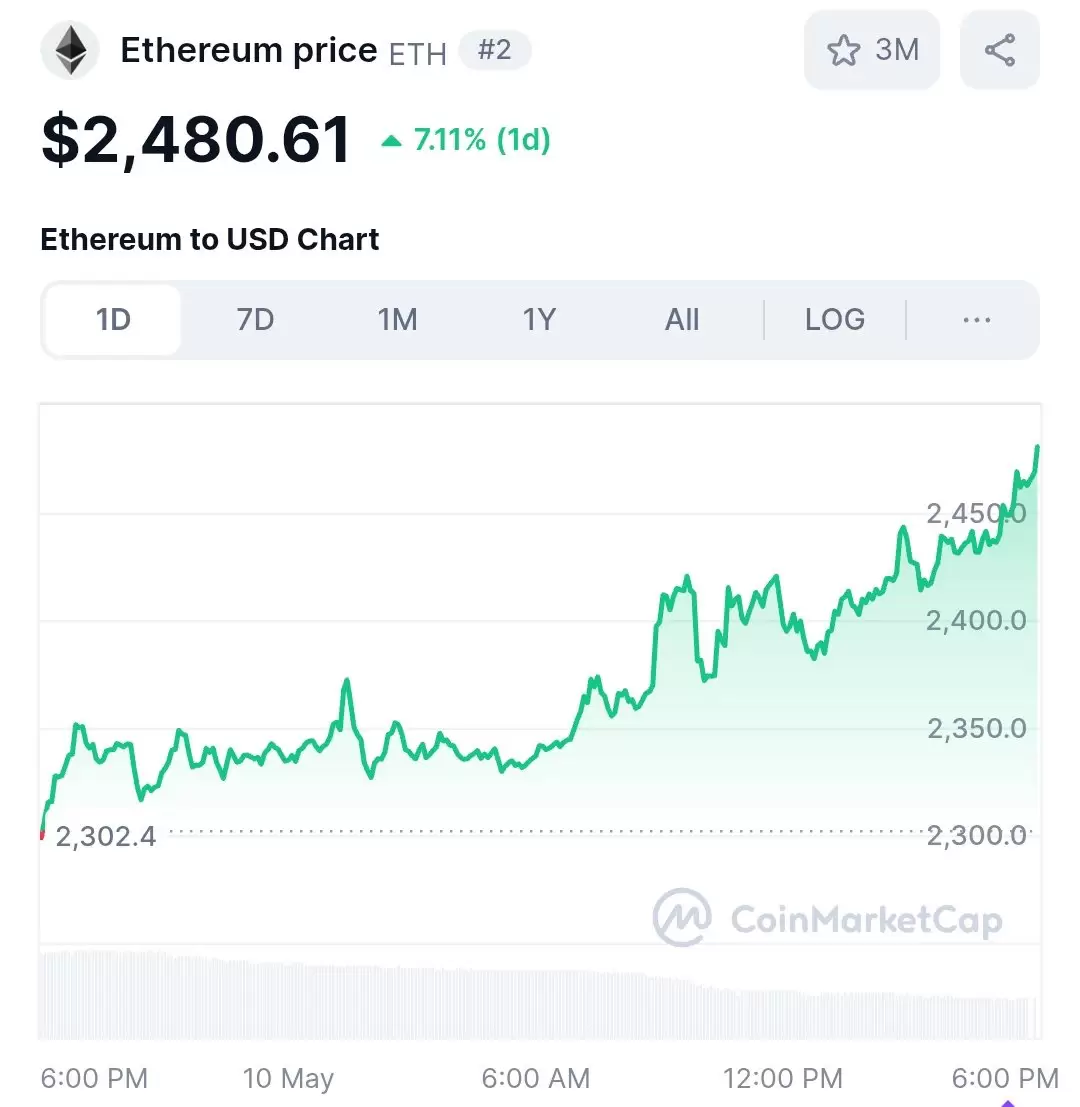Image resolution: width=1080 pixels, height=1107 pixels.
Task: Show the All time chart range
Action: [x=682, y=320]
